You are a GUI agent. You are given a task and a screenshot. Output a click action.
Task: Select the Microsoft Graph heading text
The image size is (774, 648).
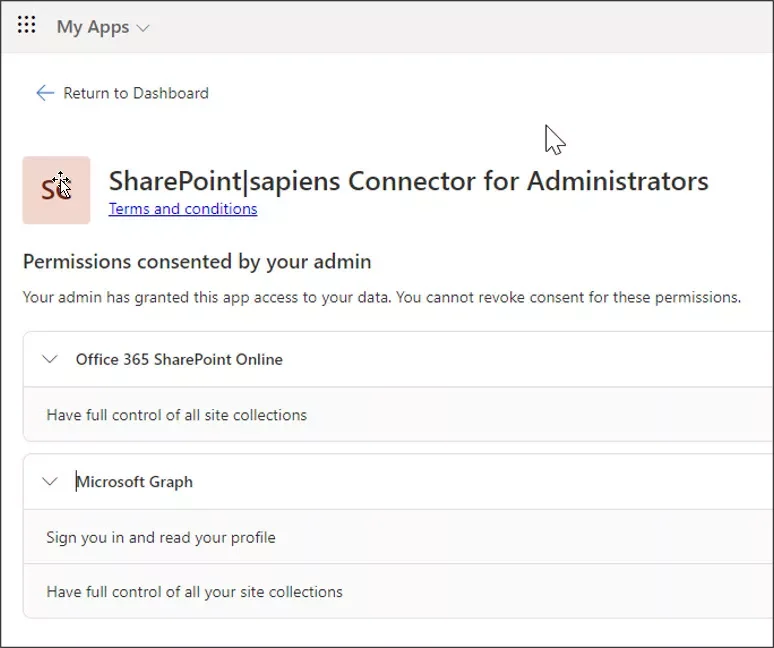[x=134, y=482]
